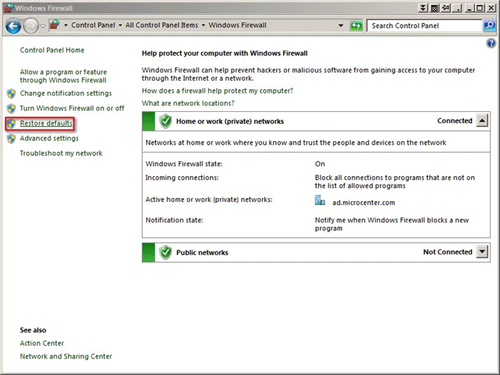
Task: Open the breadcrumb arrow before Control Panel
Action: coord(66,25)
